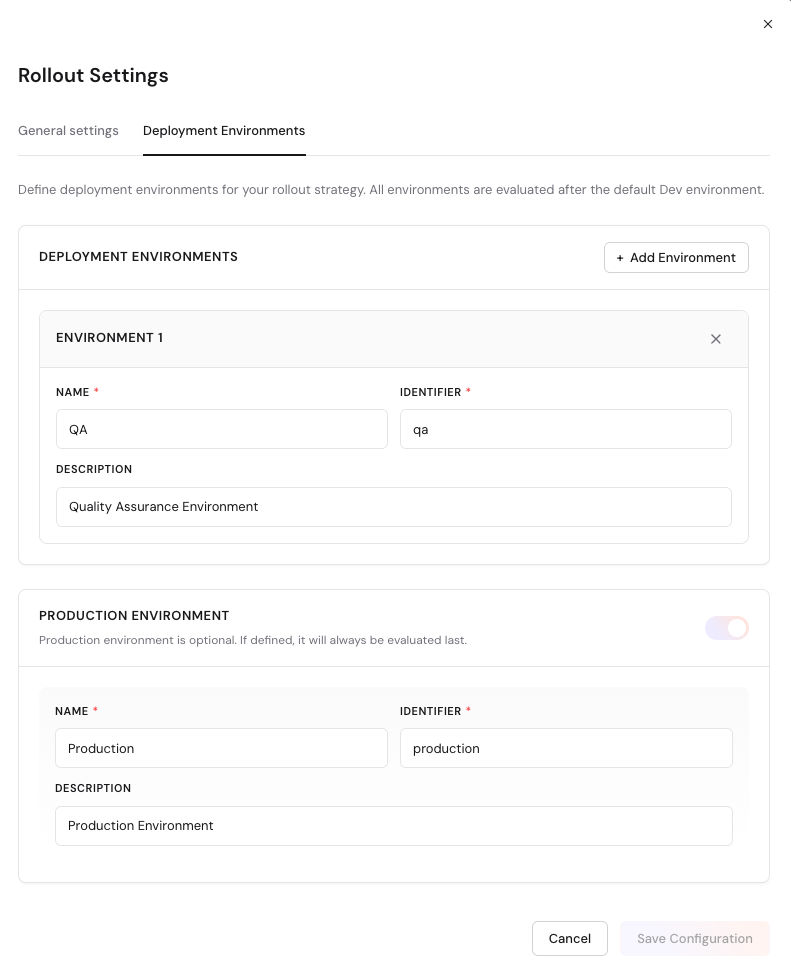Click the 'qa' identifier input field
The height and width of the screenshot is (967, 791).
tap(565, 429)
